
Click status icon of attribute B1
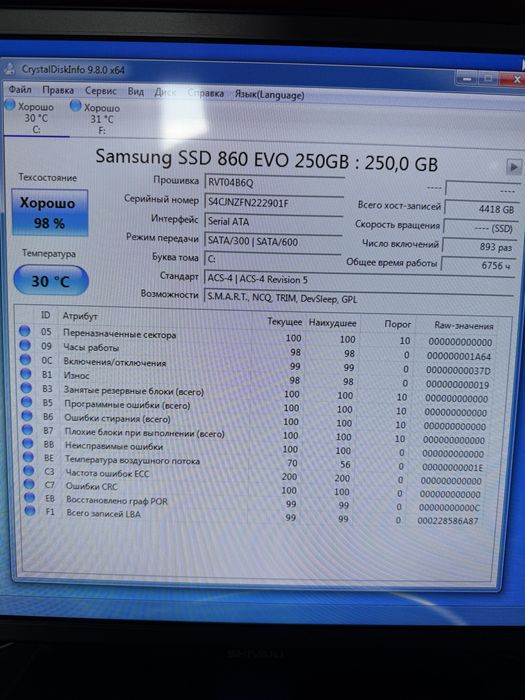[x=26, y=374]
